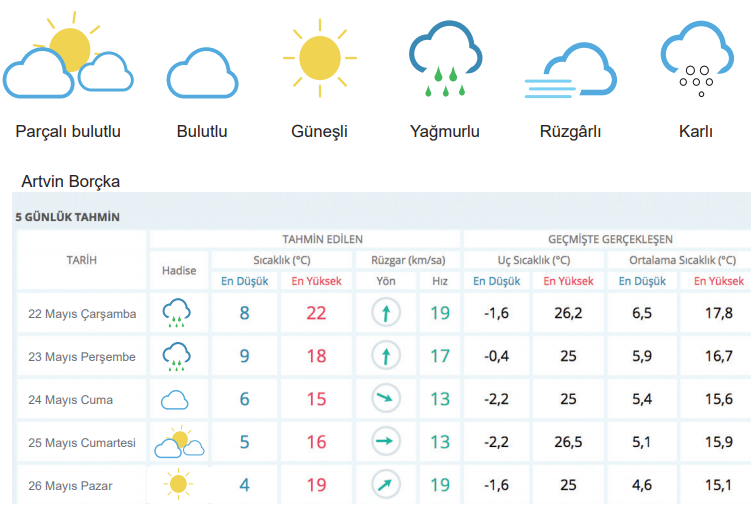
Task: Click the 22 highest temperature on 22 Mayıs
Action: pos(316,314)
